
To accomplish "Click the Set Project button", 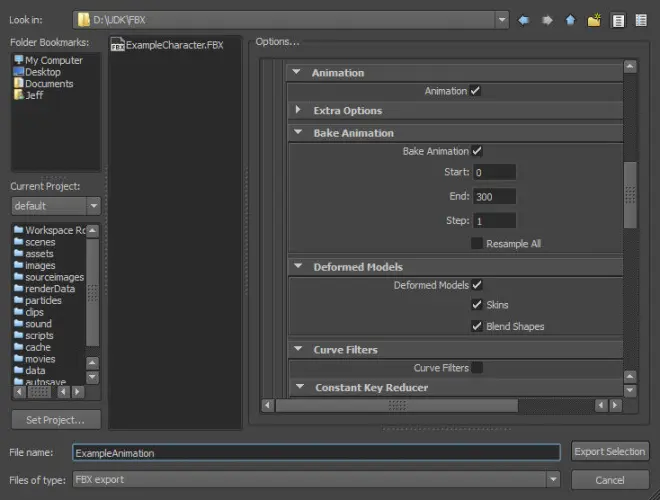I will 56,420.
